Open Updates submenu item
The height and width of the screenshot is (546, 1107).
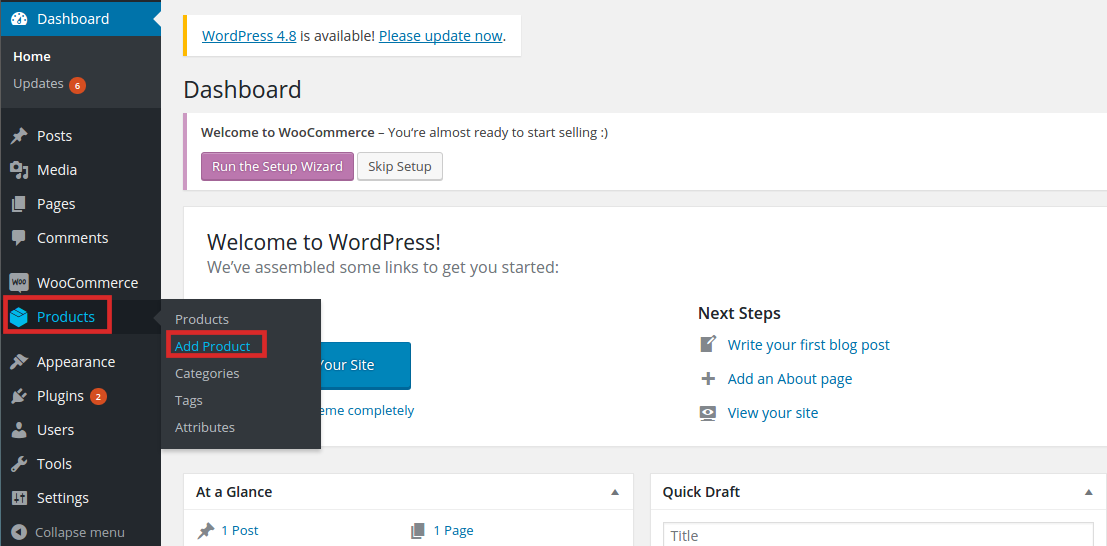tap(38, 83)
